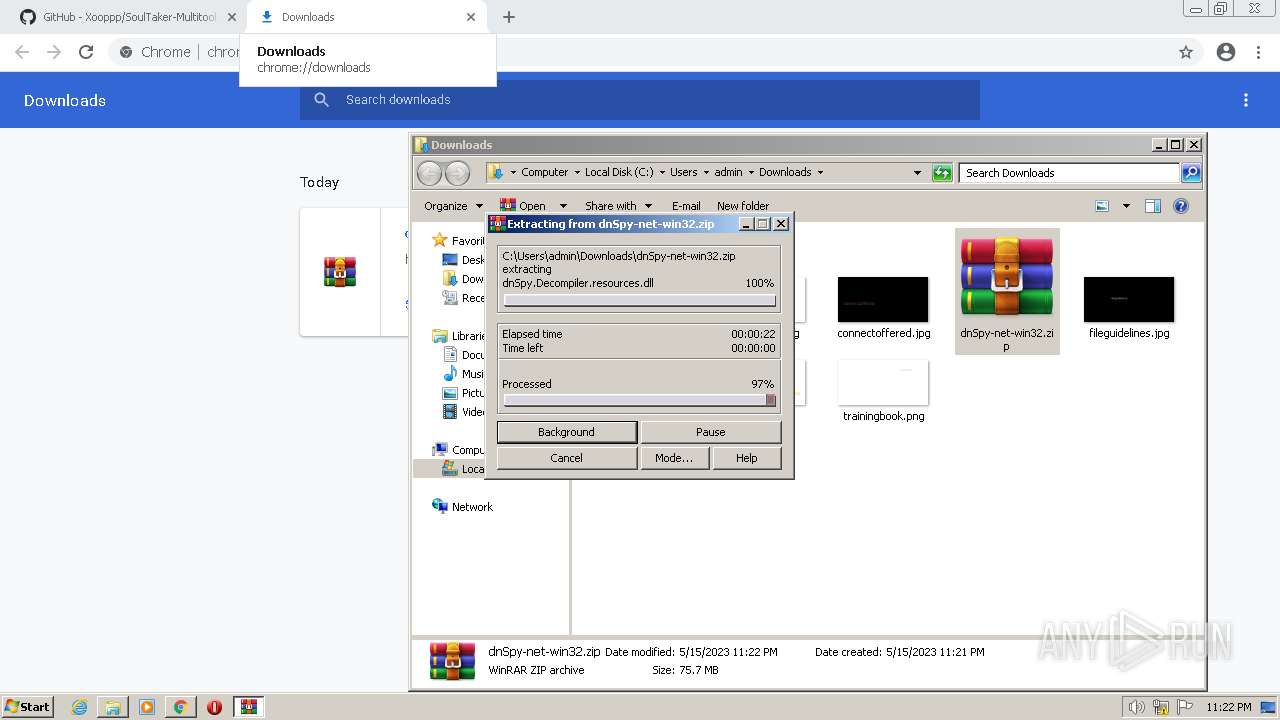Click the Explorer Back navigation button

(429, 173)
